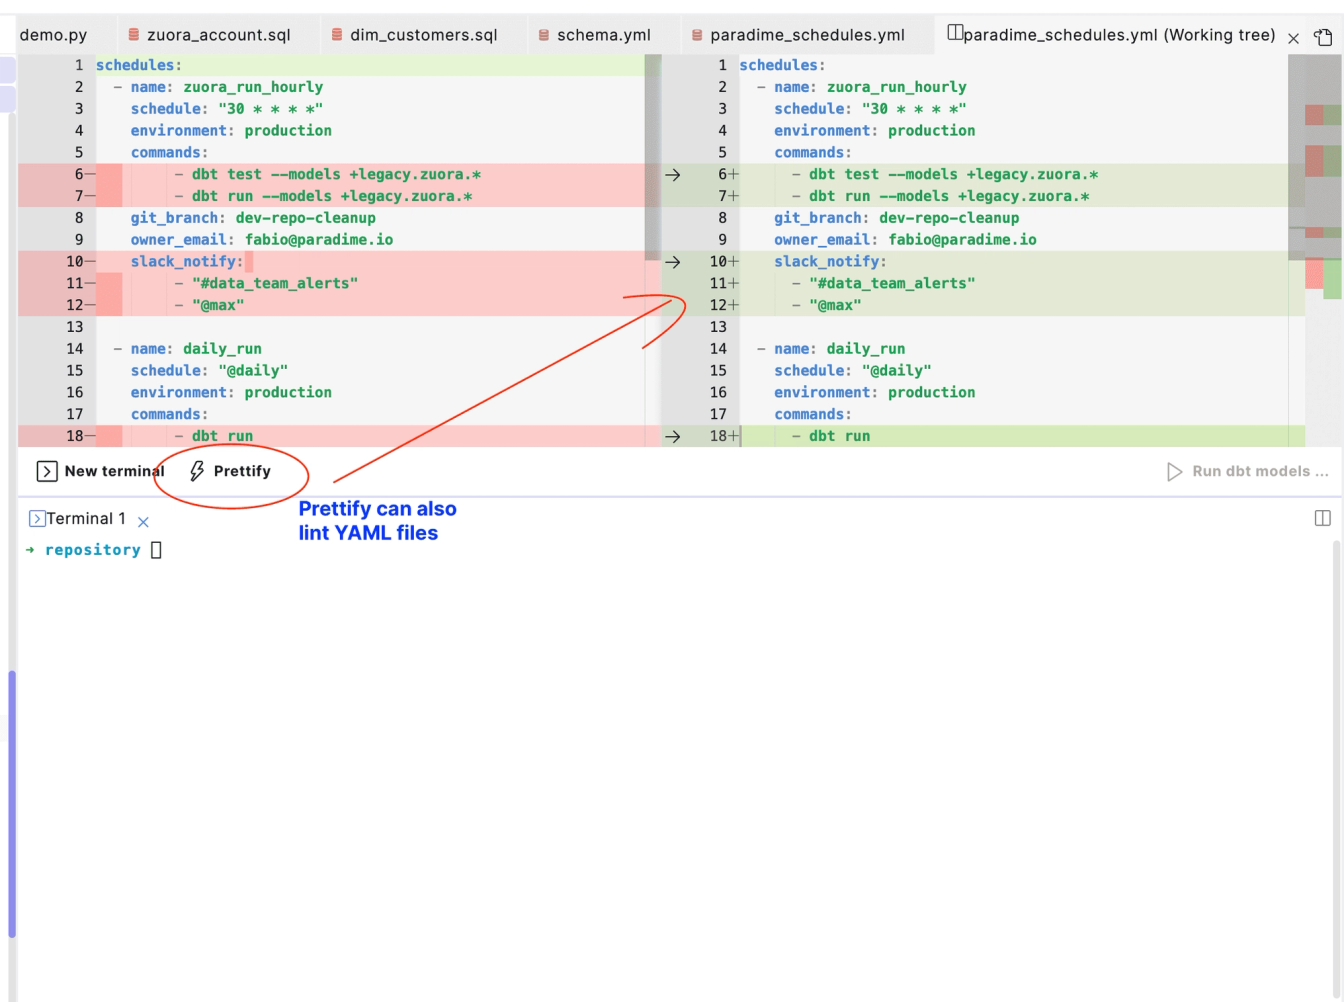1344x1002 pixels.
Task: Revert the line 18 change using its arrow
Action: pyautogui.click(x=673, y=437)
